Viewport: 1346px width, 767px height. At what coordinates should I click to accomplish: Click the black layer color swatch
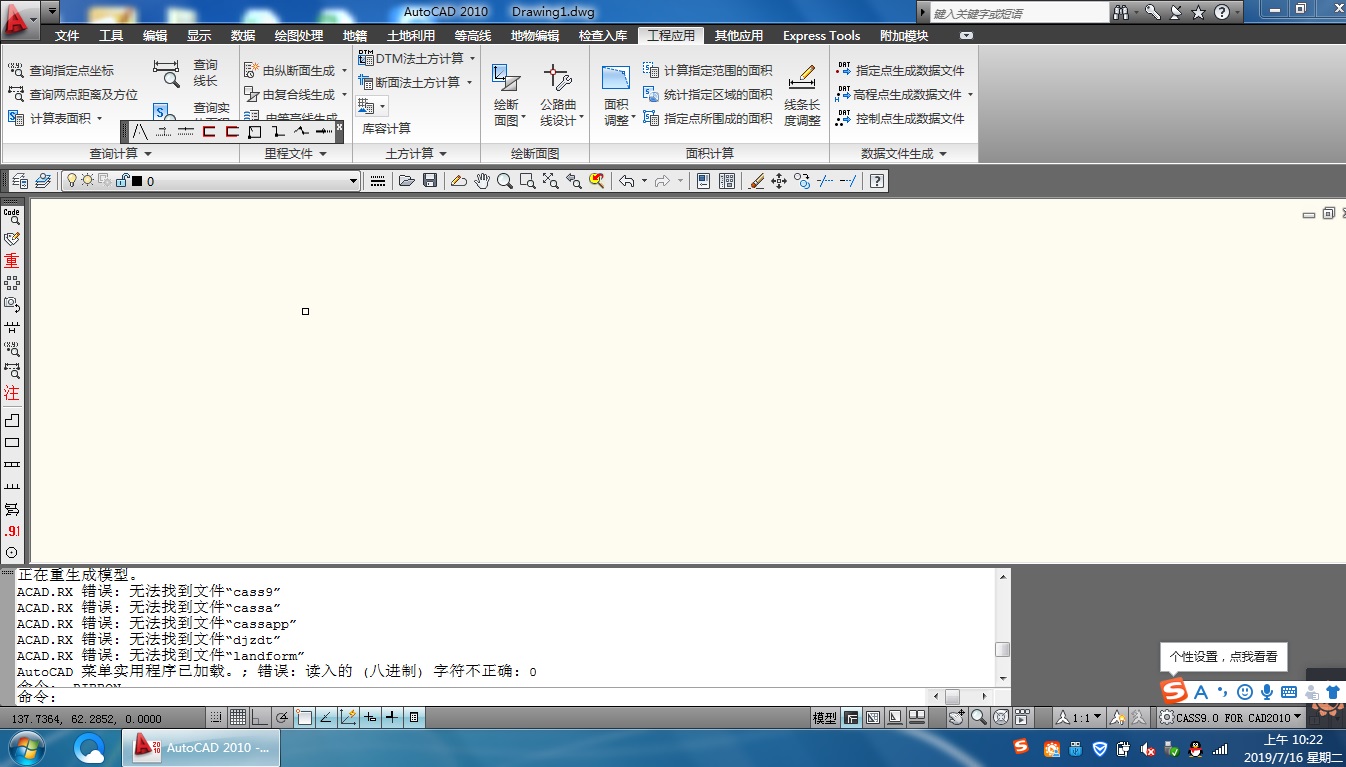[137, 182]
